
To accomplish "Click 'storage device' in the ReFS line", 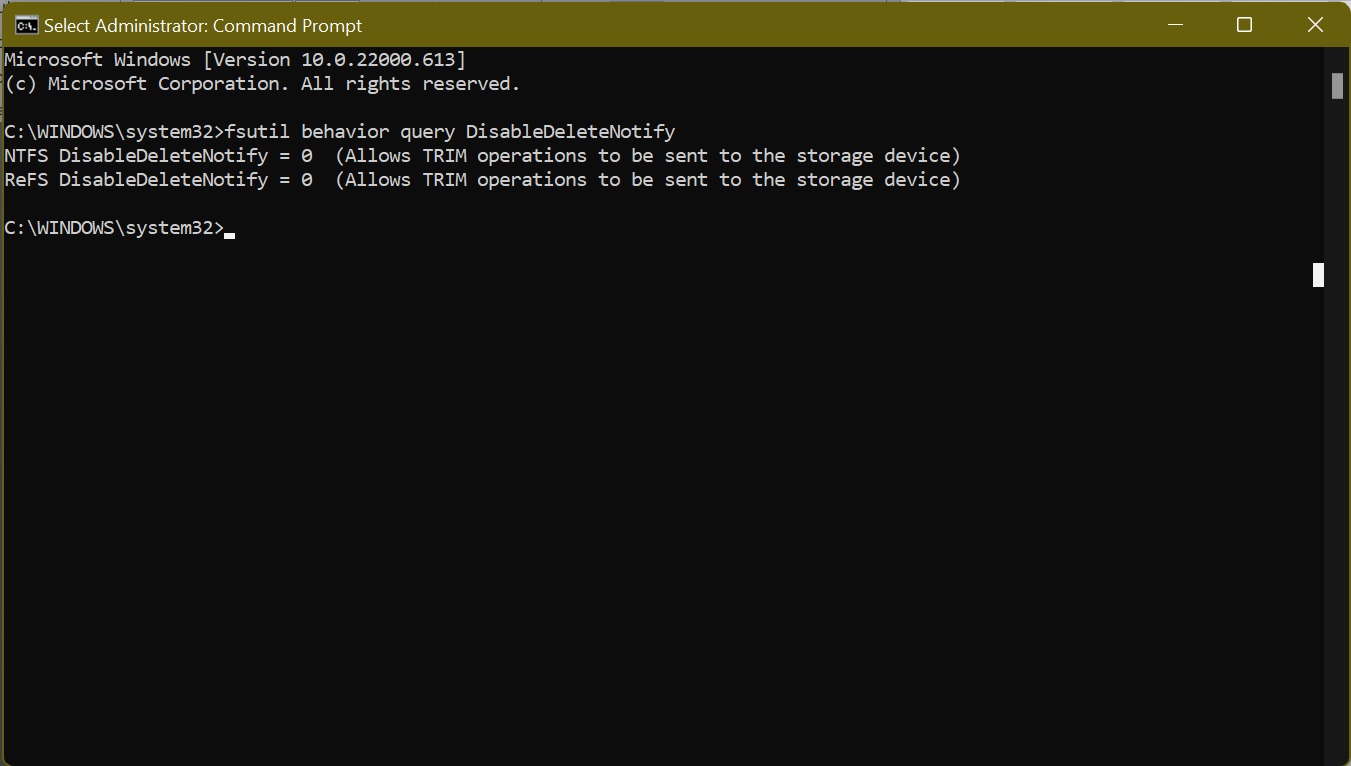I will pos(878,180).
